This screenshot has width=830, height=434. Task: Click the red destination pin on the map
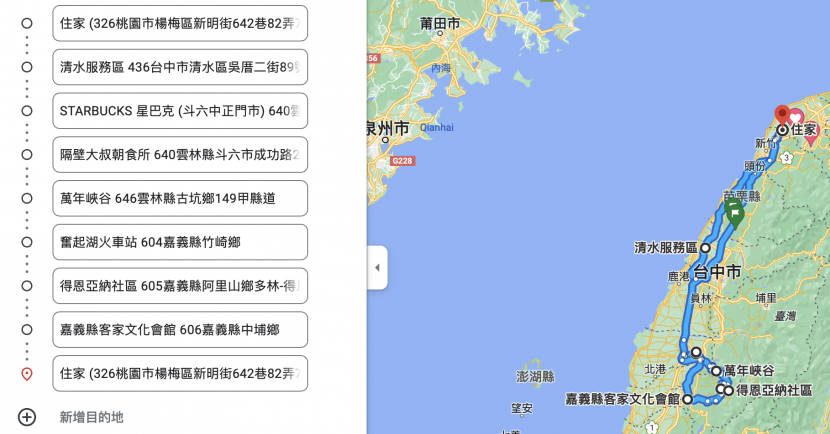pyautogui.click(x=782, y=114)
